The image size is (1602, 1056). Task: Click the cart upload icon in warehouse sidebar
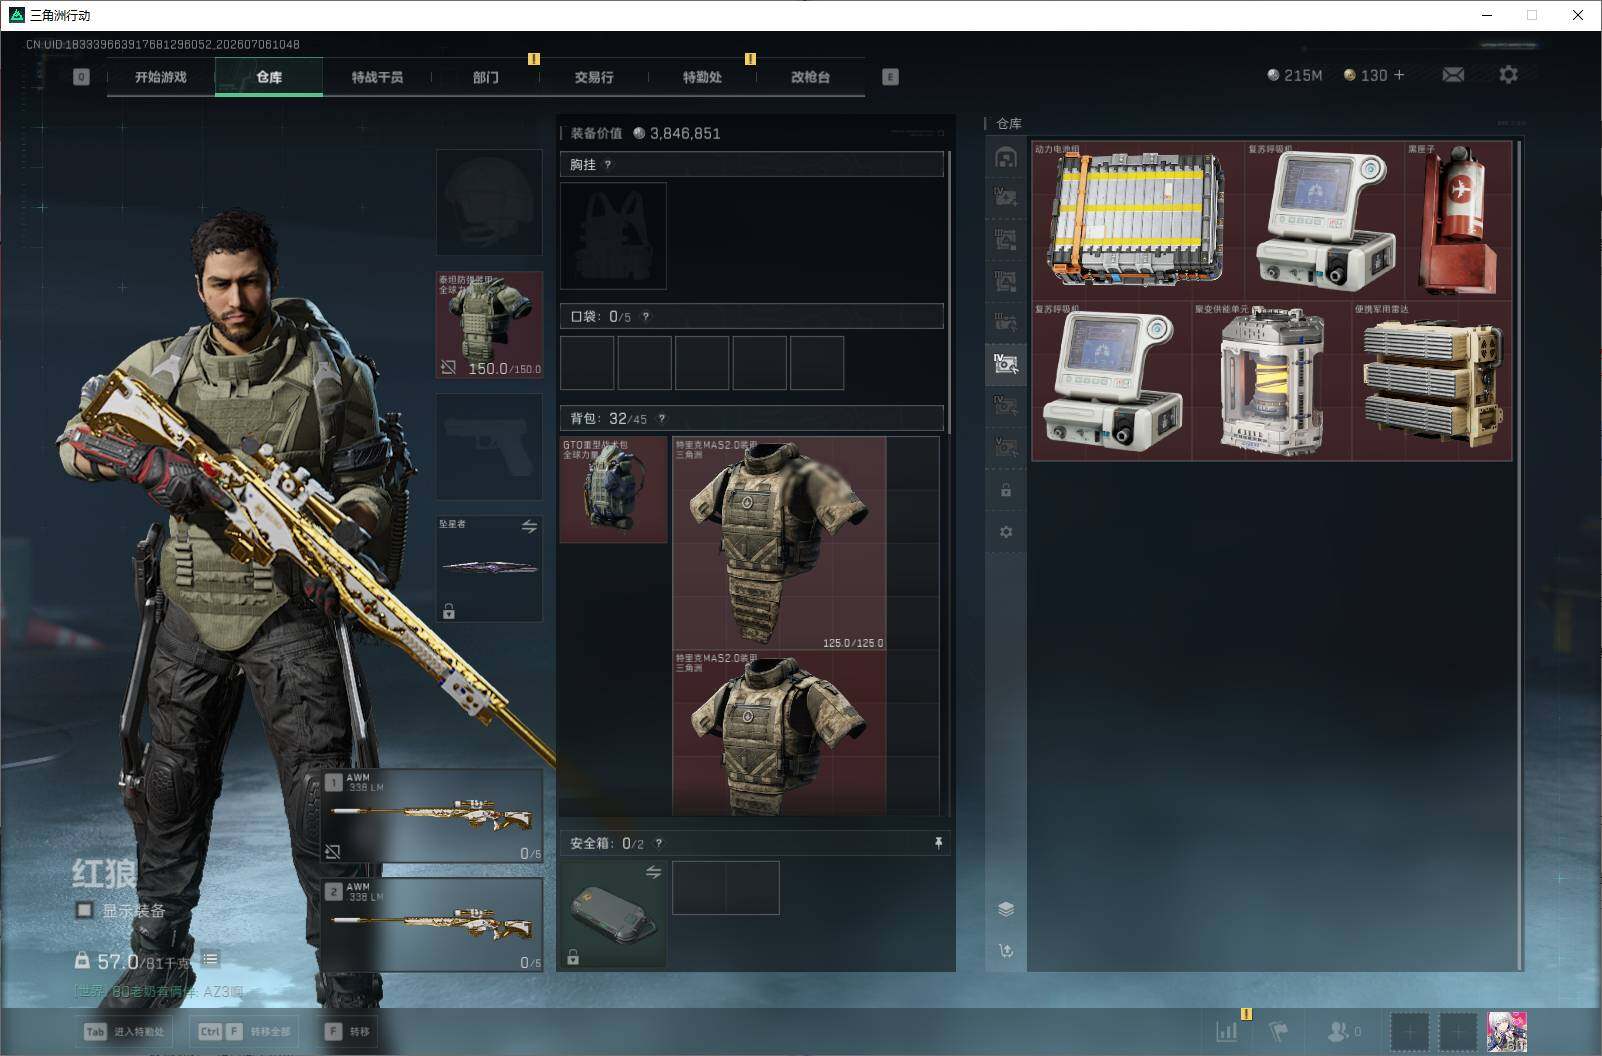pyautogui.click(x=1006, y=950)
